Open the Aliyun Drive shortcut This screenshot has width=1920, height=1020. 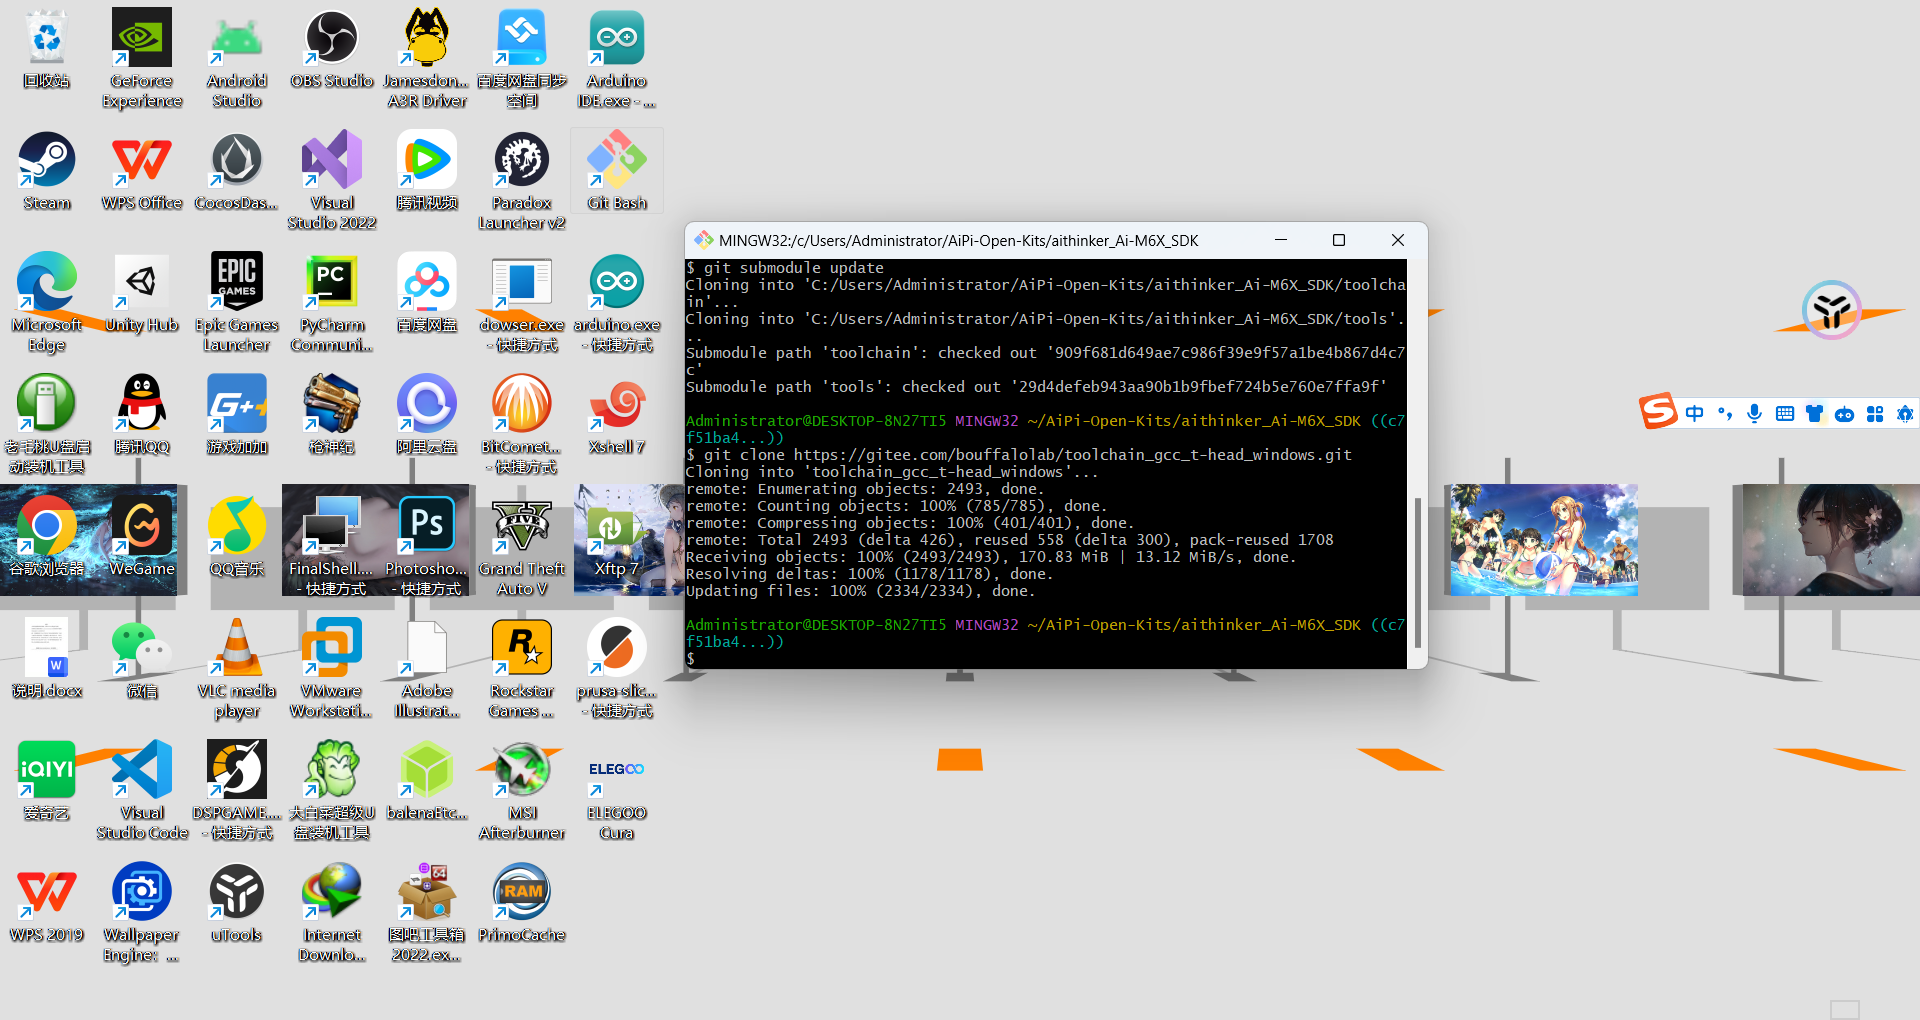coord(427,415)
